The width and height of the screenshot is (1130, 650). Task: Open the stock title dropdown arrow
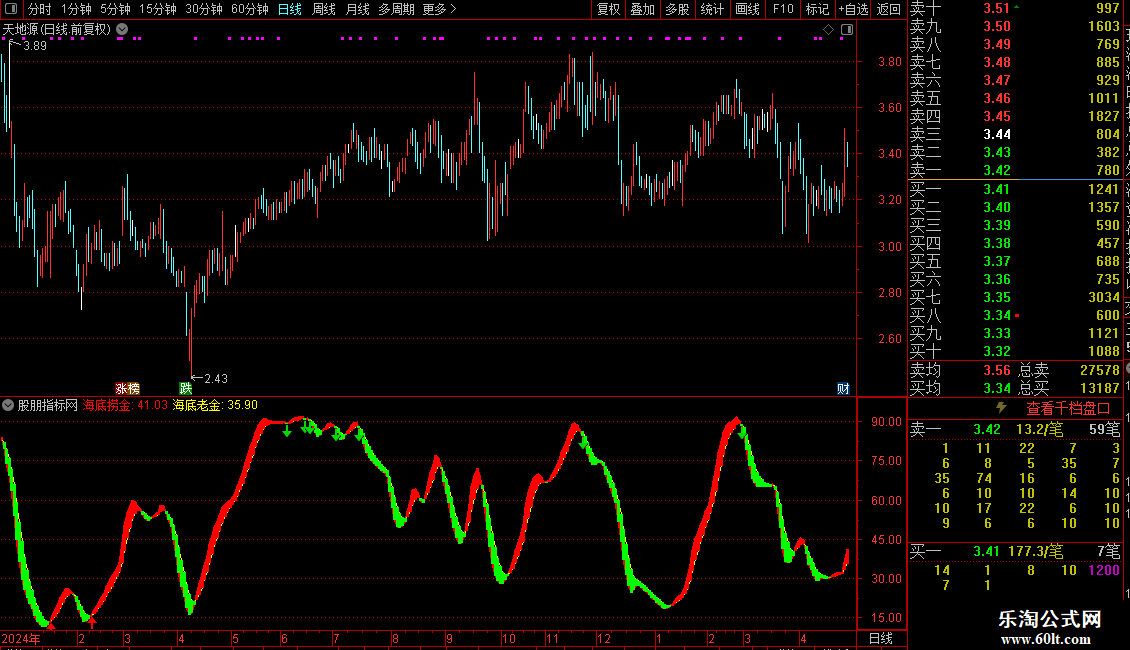click(123, 30)
